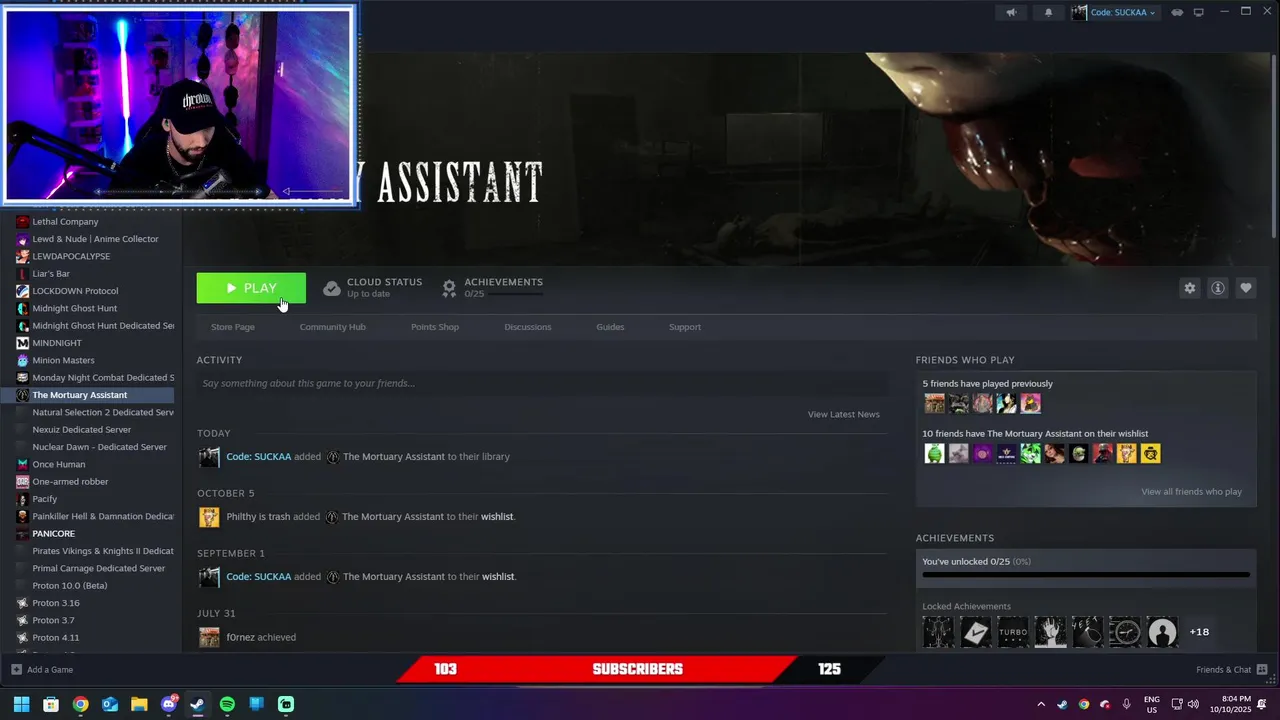Select Lewd & Nude | Anime Collector
This screenshot has height=720, width=1280.
[95, 239]
